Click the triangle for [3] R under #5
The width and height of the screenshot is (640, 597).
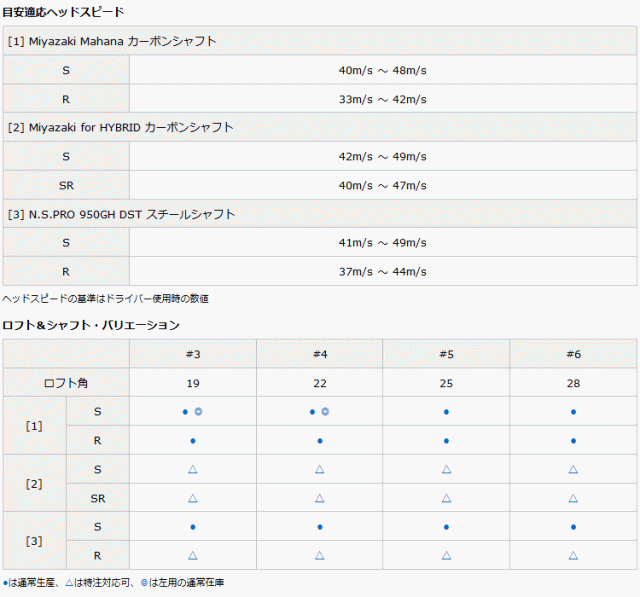coord(446,555)
